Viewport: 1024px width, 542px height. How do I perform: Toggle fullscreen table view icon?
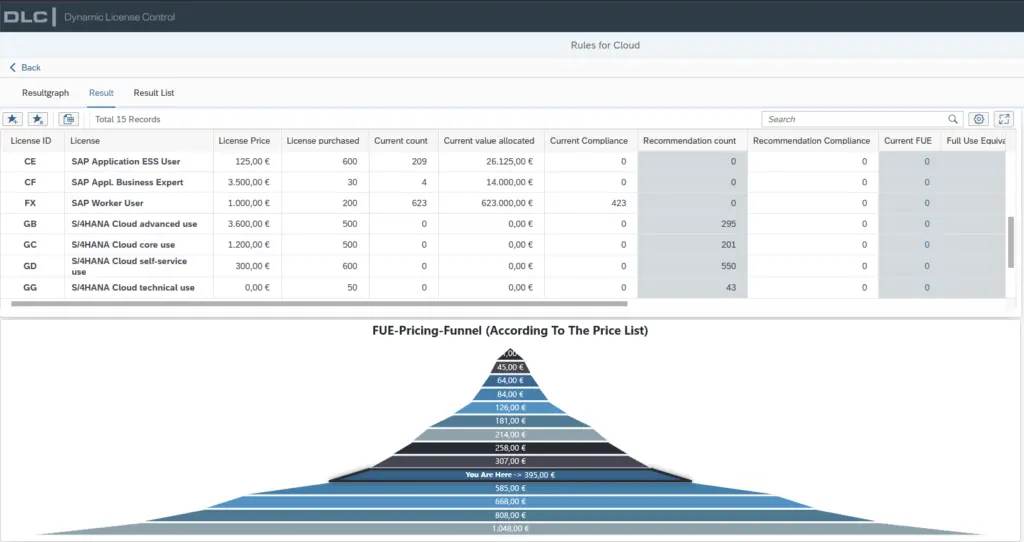(1004, 119)
